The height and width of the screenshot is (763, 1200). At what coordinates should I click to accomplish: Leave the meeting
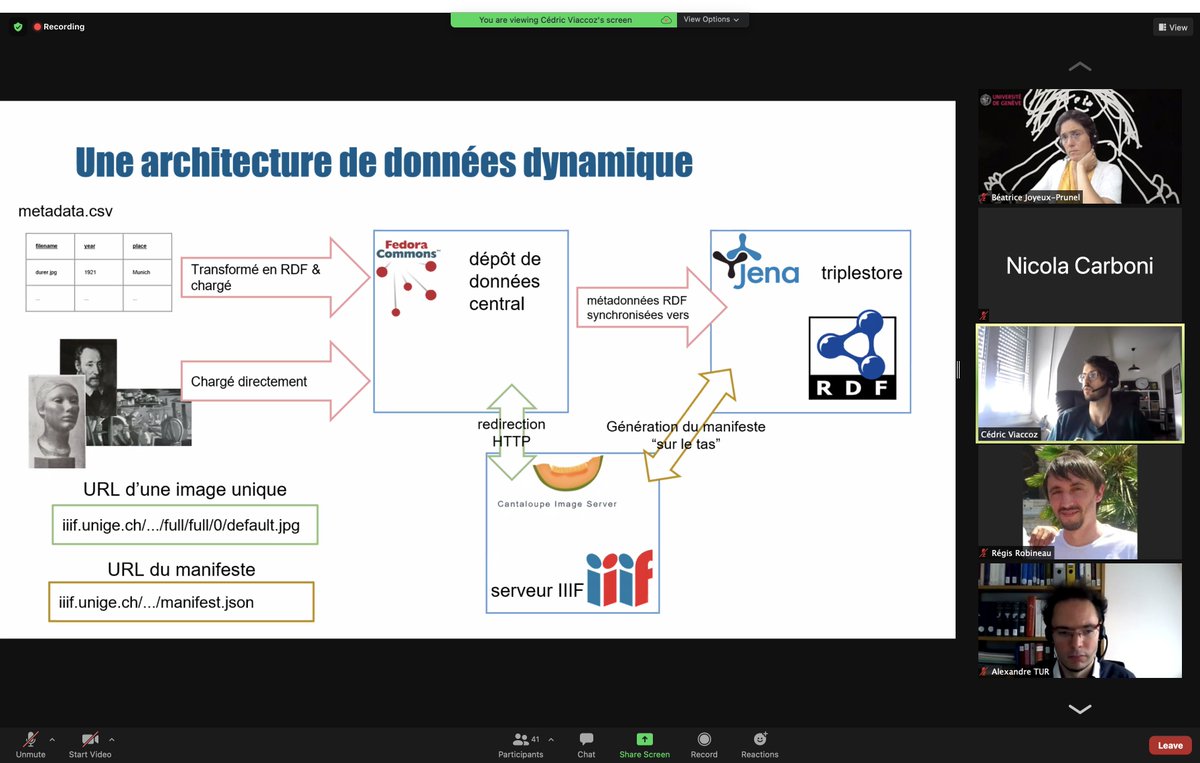click(1169, 744)
